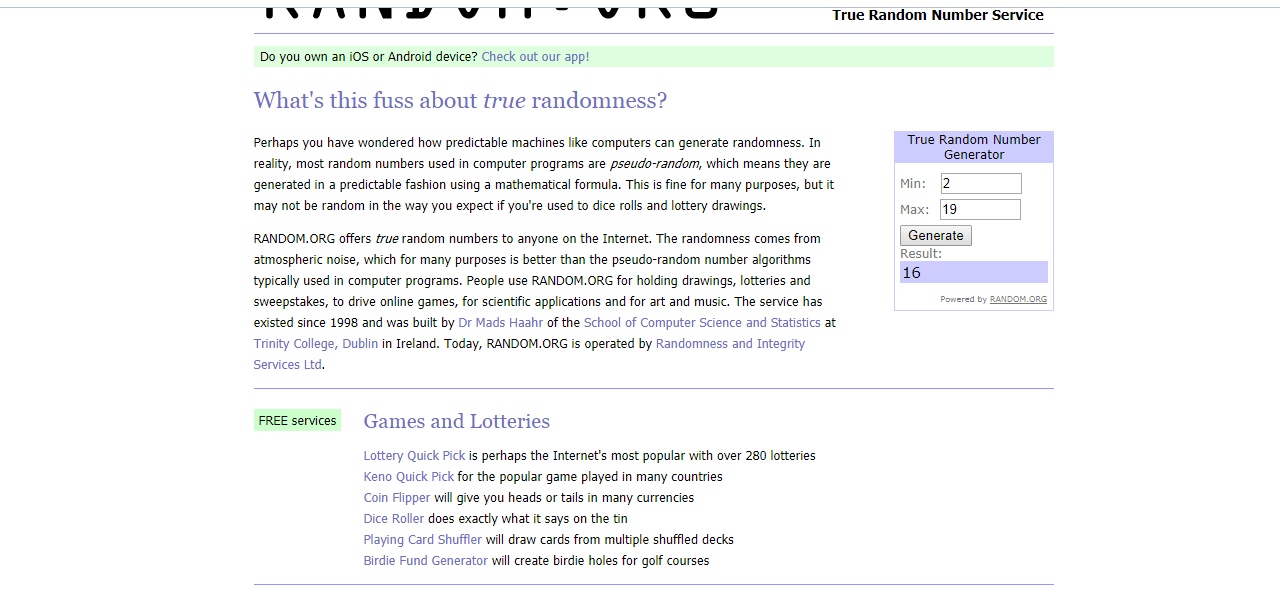This screenshot has width=1280, height=600.
Task: Click the Max input field
Action: (981, 210)
